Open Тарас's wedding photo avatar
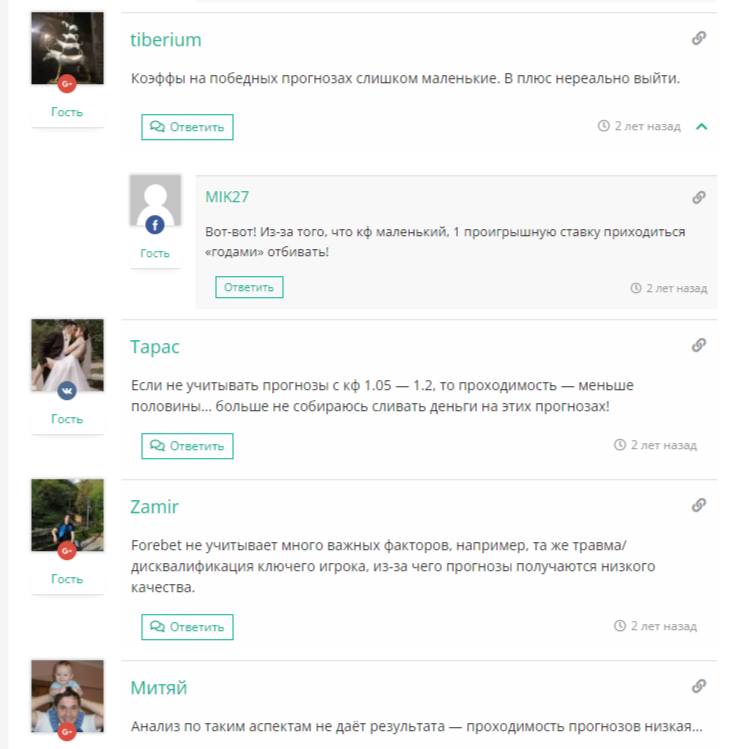 click(67, 355)
